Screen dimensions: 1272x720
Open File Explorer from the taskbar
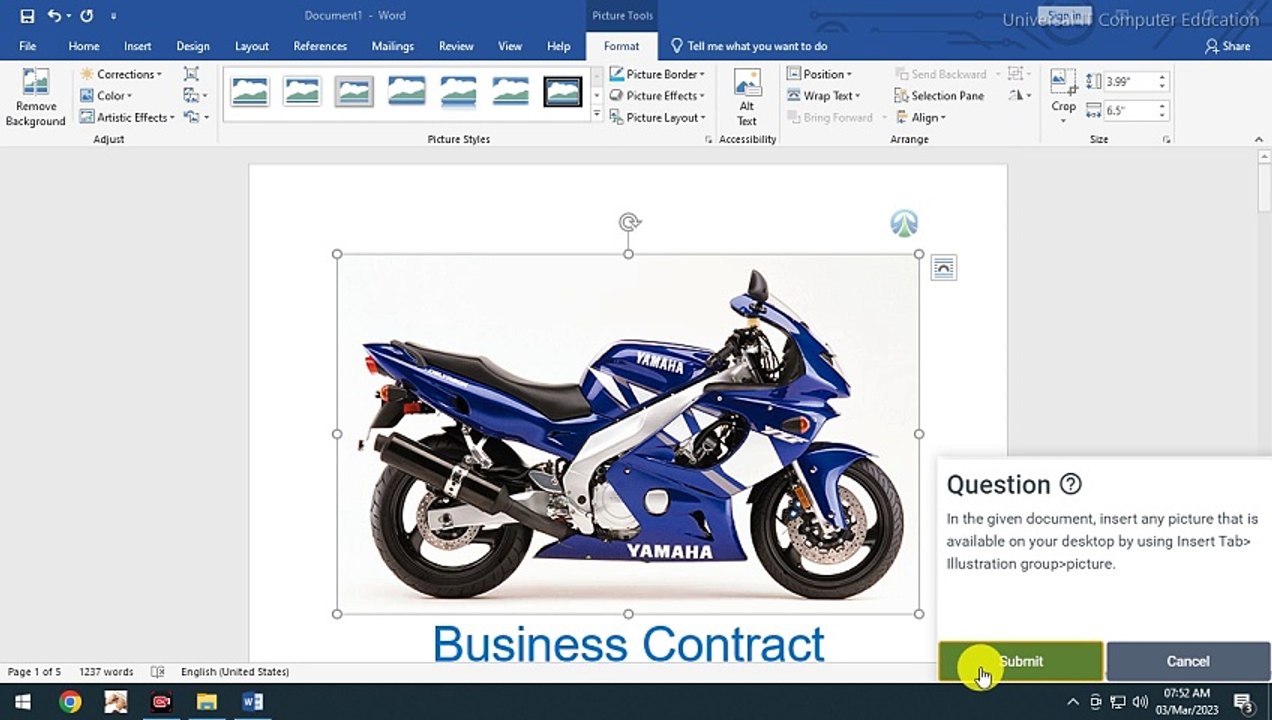tap(207, 702)
